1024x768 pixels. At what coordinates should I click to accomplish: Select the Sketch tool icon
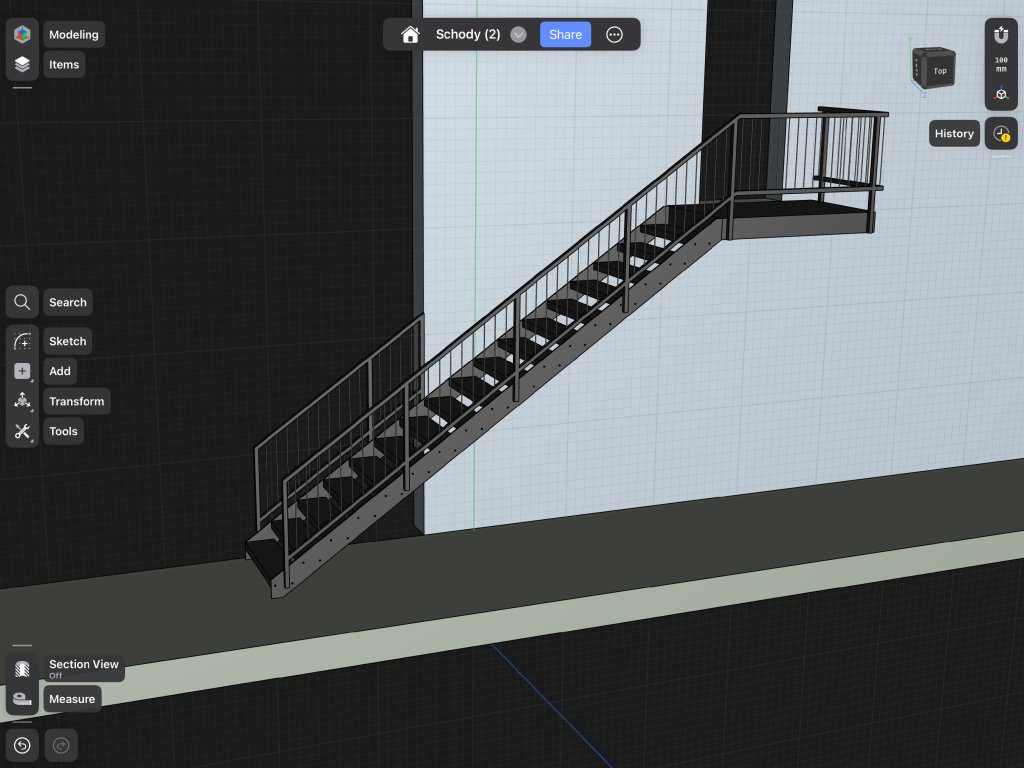(22, 341)
